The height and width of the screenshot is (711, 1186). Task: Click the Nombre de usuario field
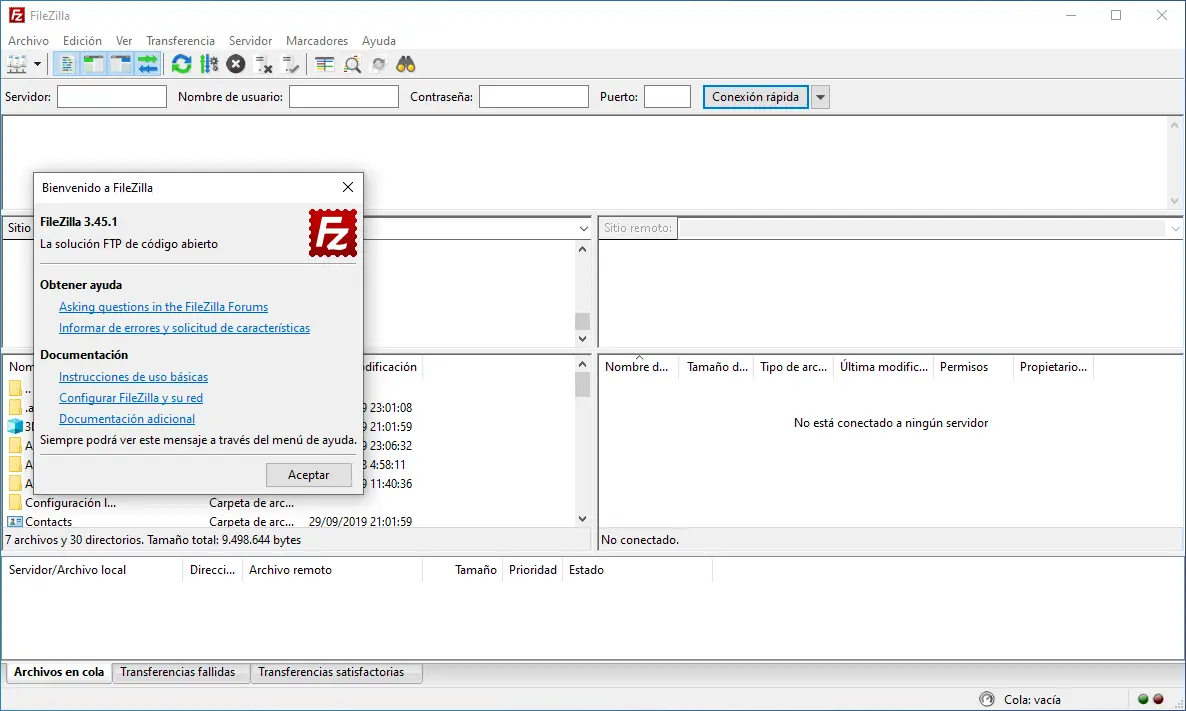[x=344, y=97]
